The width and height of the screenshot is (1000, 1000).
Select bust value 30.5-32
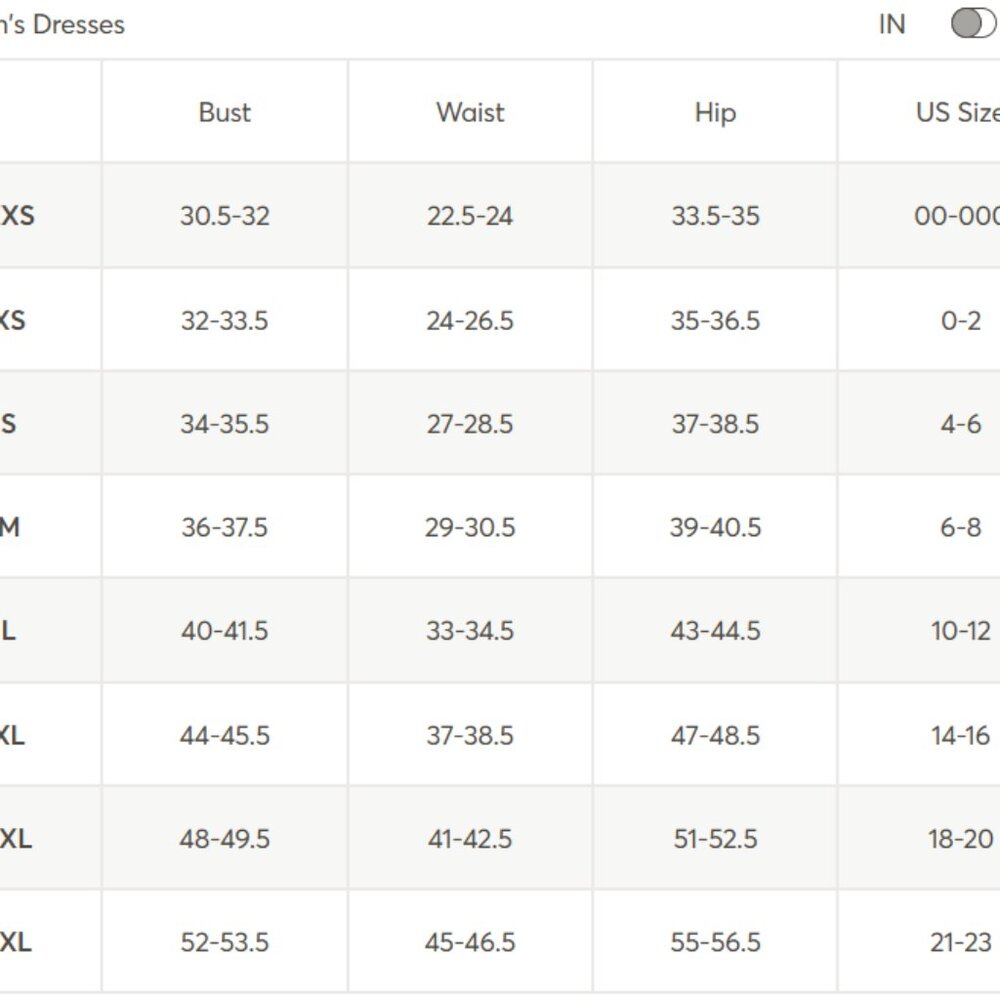[x=224, y=216]
